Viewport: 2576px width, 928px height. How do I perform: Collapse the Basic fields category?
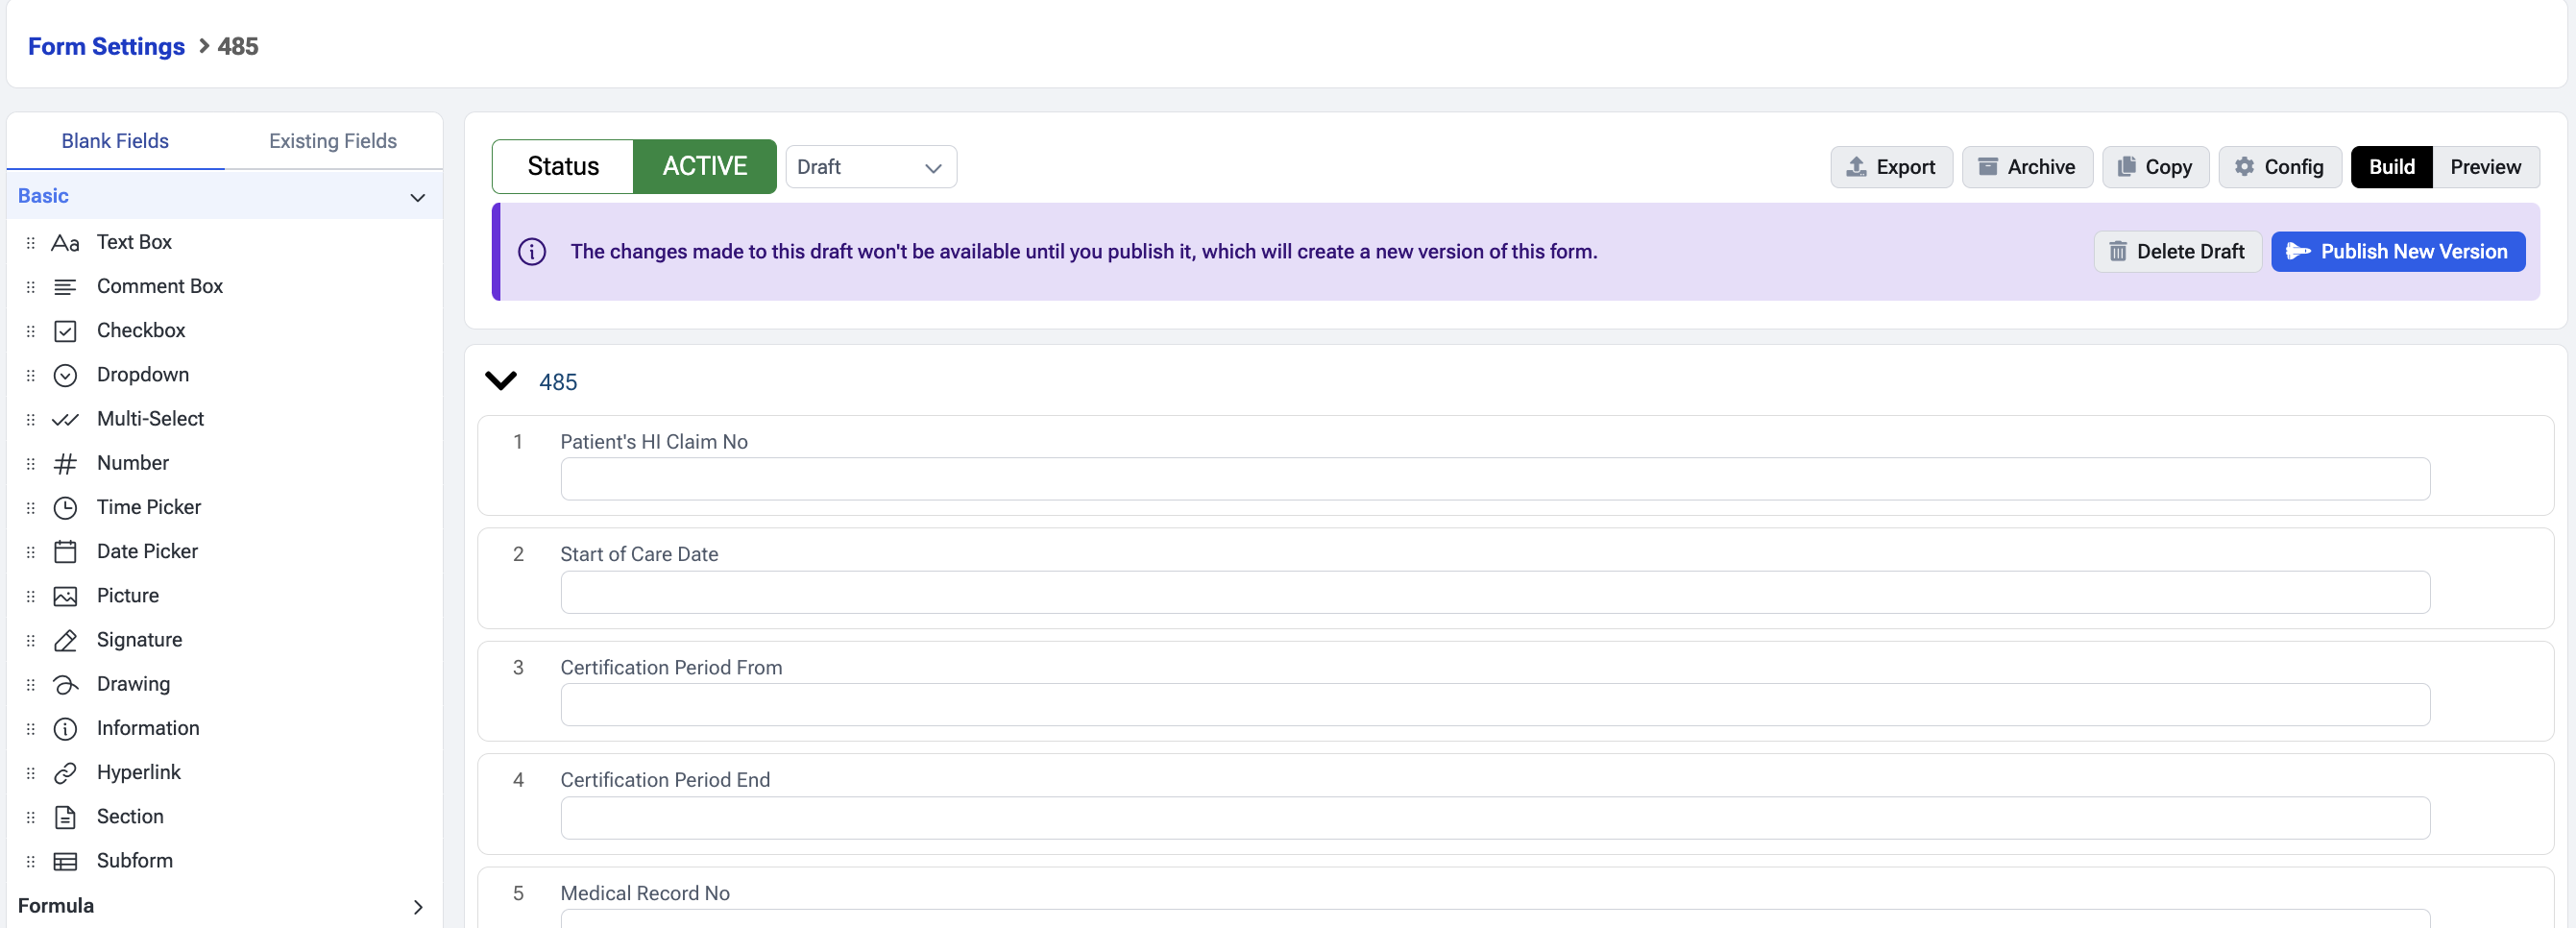tap(417, 197)
